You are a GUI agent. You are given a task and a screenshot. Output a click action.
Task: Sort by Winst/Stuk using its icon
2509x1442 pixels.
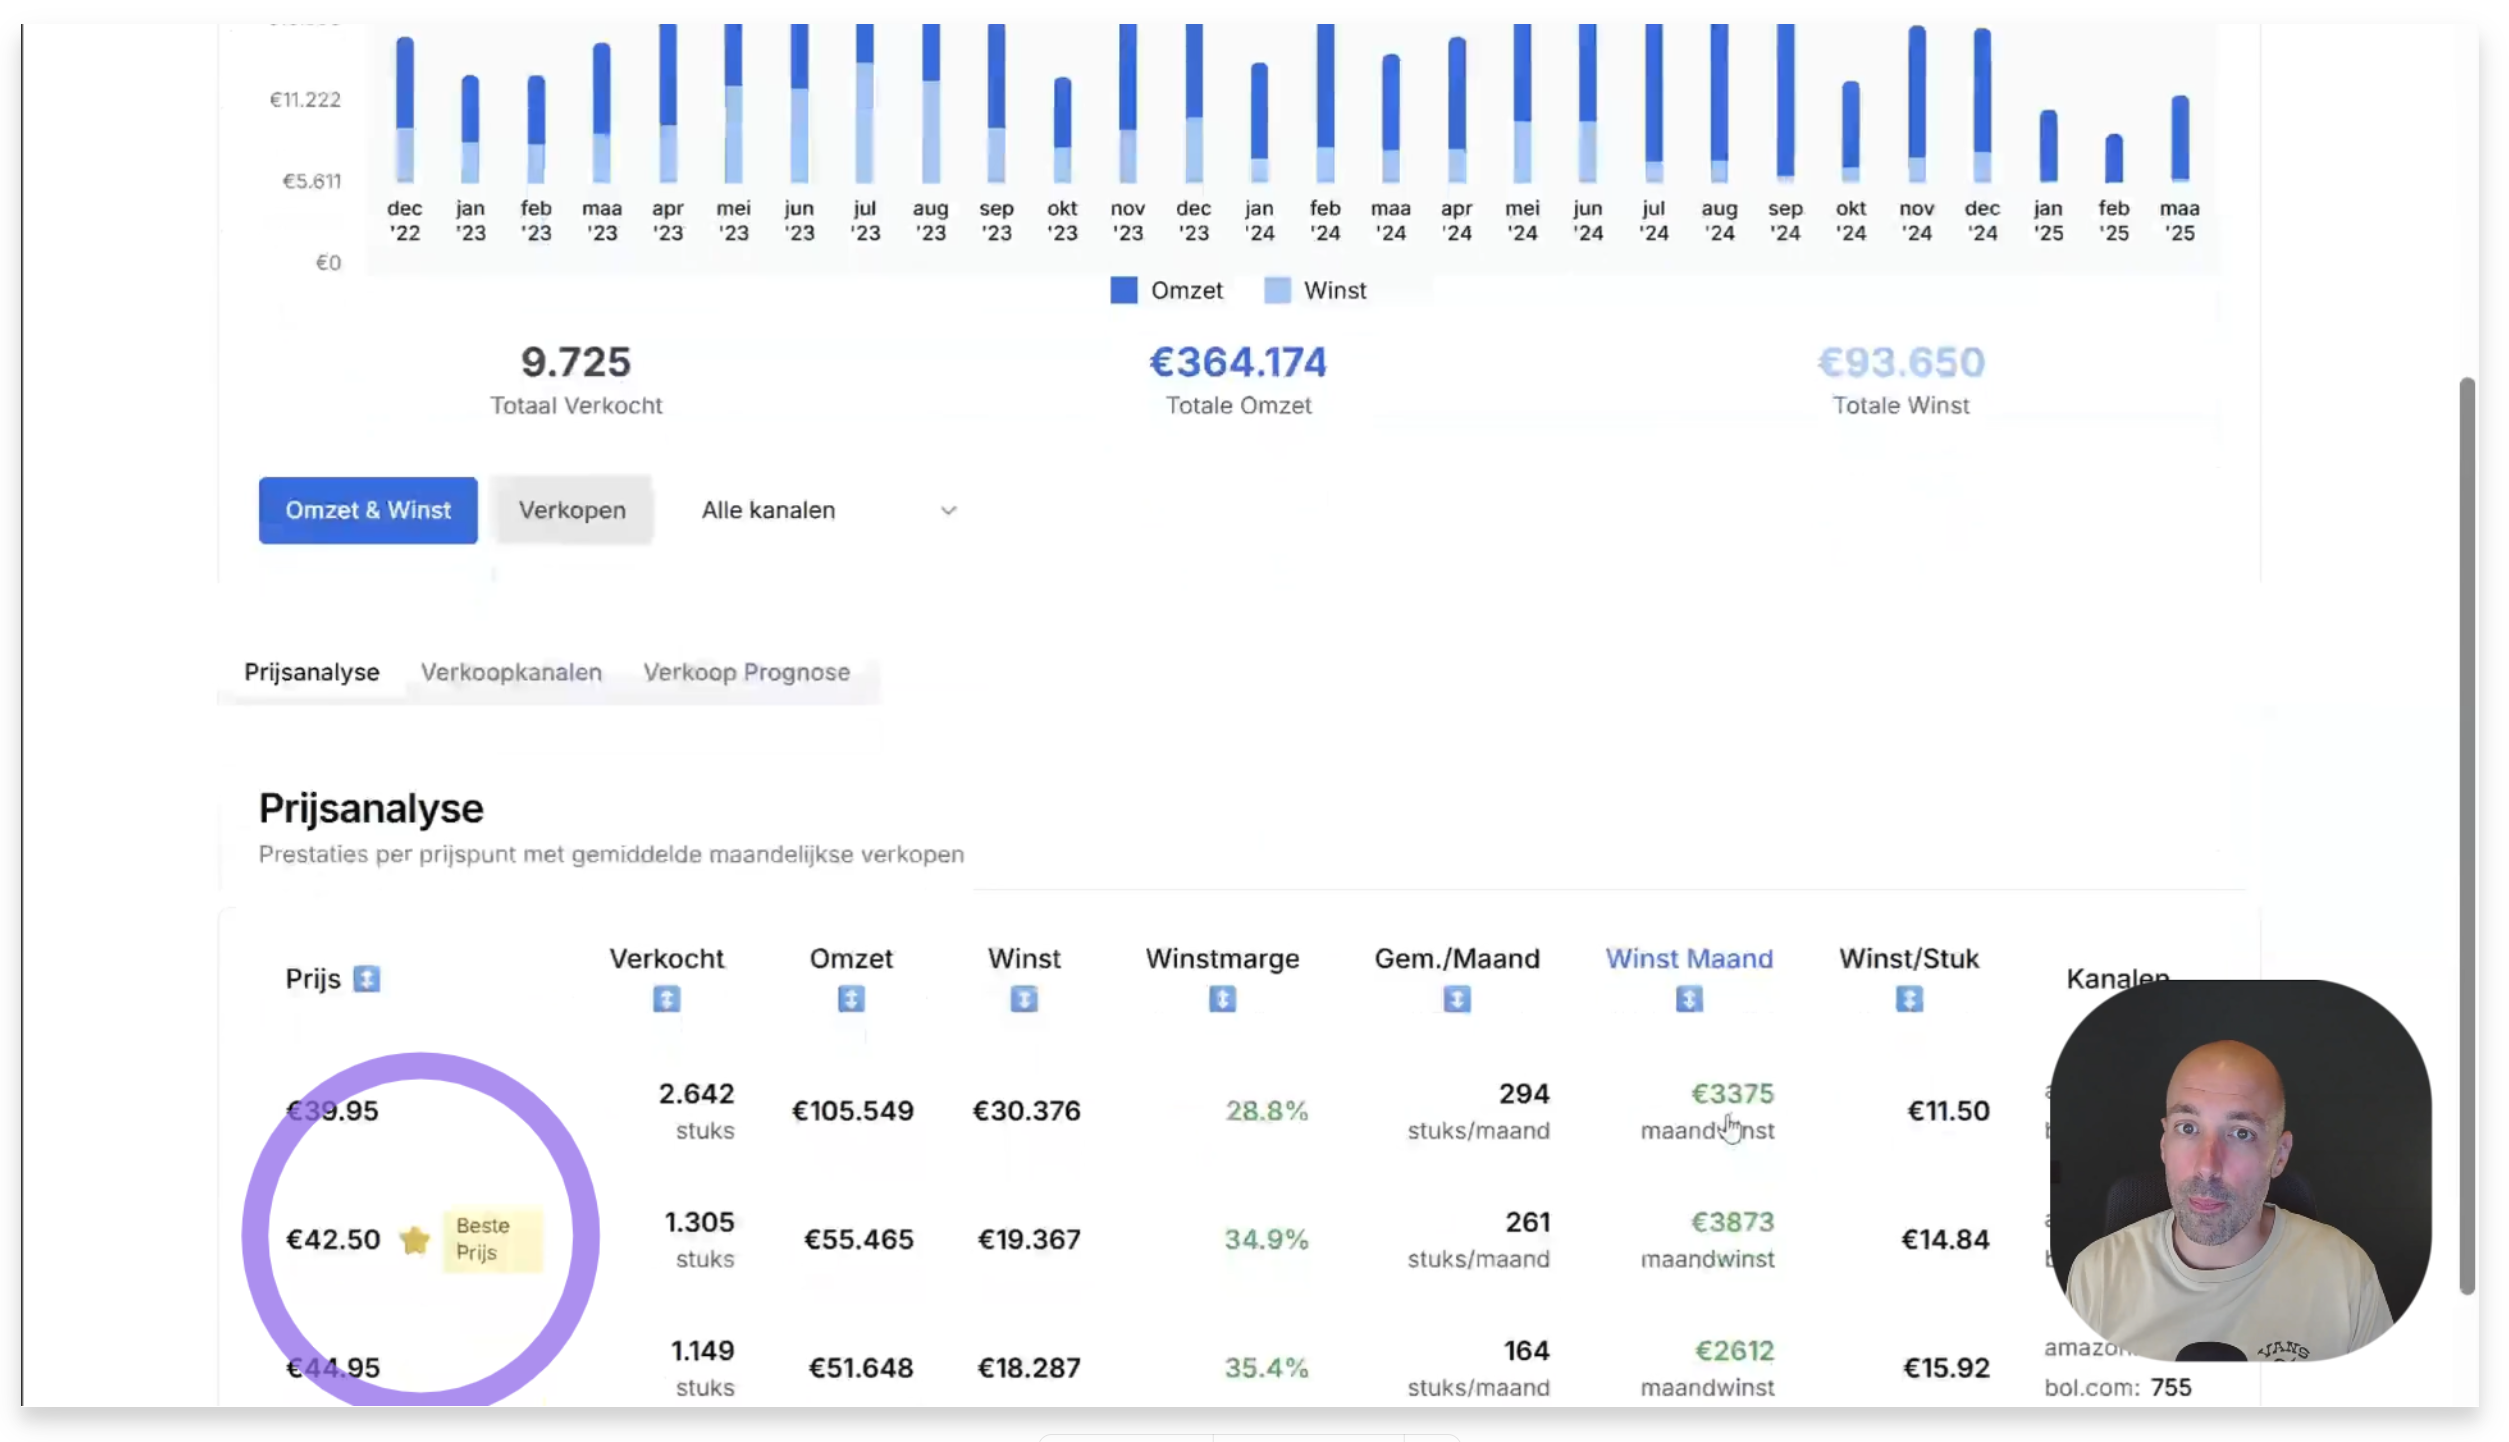tap(1908, 998)
